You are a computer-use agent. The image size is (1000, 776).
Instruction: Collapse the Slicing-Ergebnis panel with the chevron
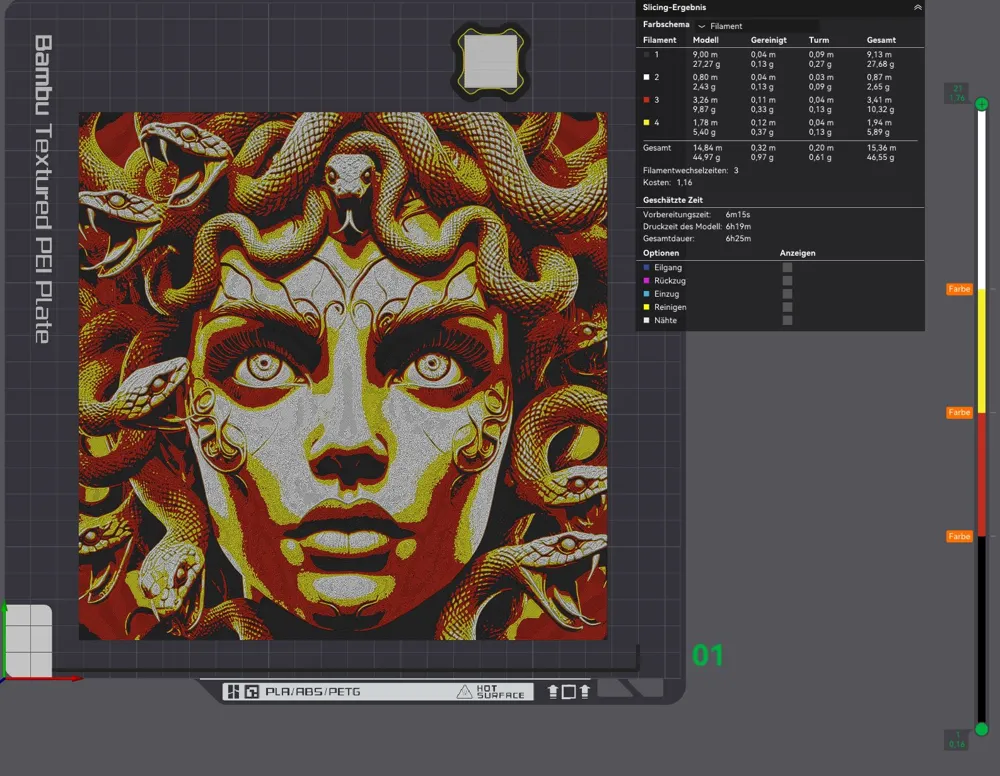(917, 8)
